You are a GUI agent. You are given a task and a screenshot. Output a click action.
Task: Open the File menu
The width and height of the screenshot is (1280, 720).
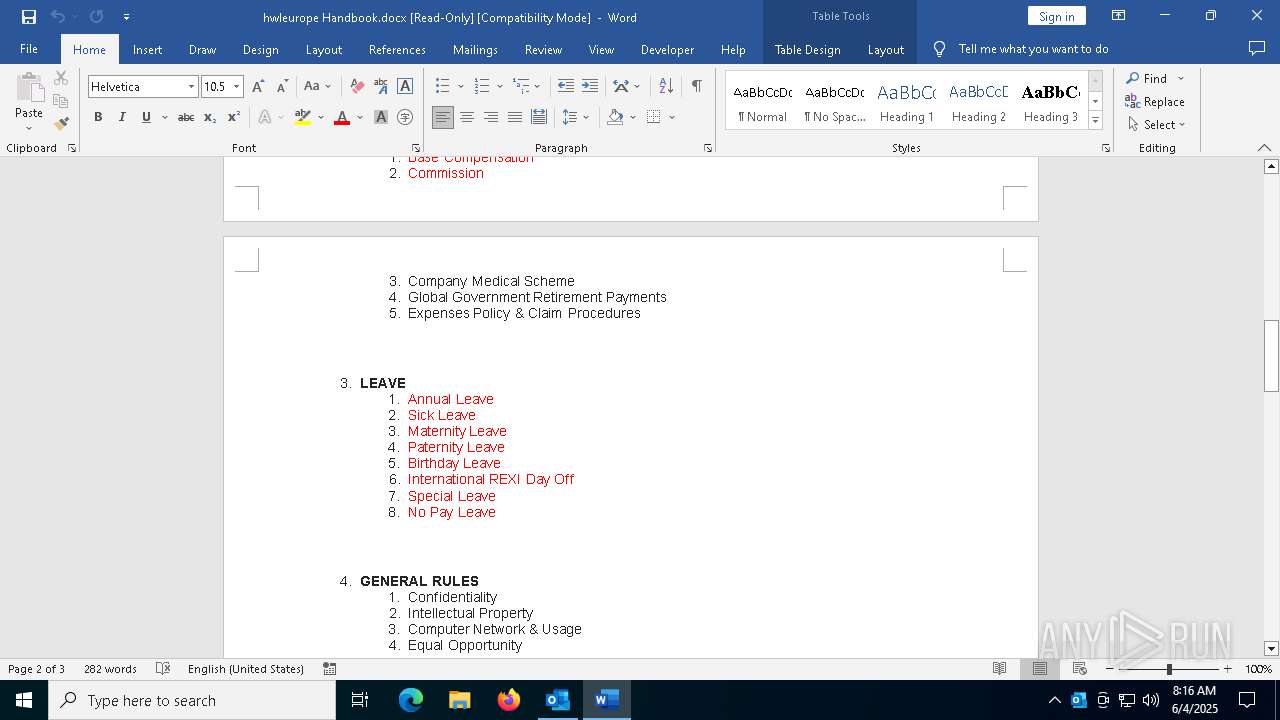(x=29, y=49)
